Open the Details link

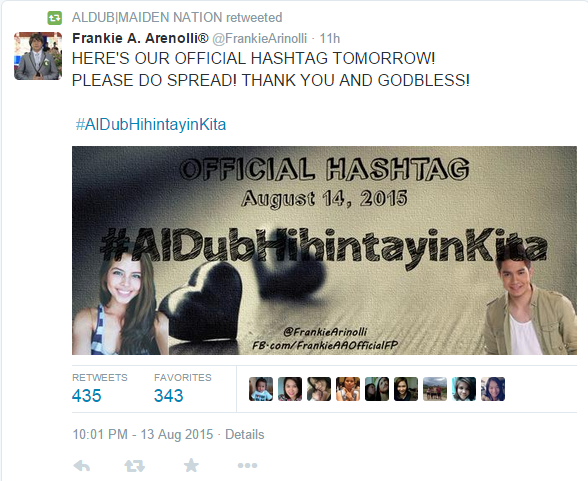pos(244,435)
